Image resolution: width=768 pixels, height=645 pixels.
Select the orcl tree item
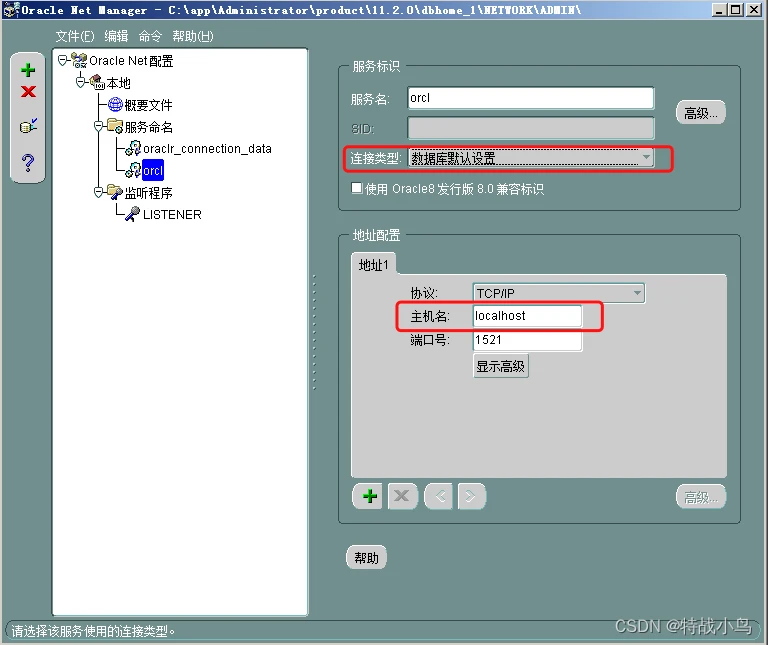click(x=153, y=170)
